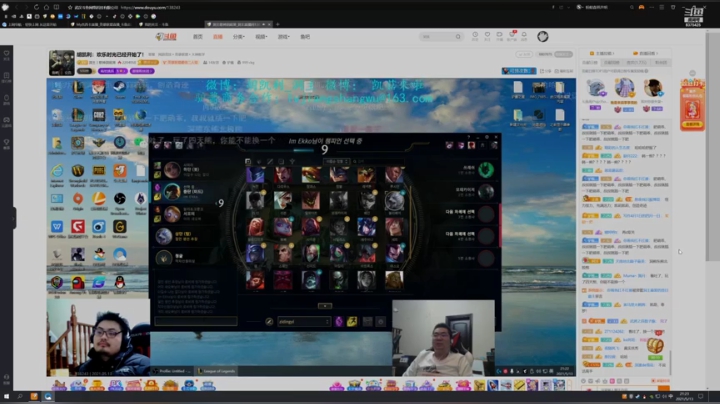Screen dimensions: 720x404
Task: Open Windows taskbar search
Action: pyautogui.click(x=20, y=396)
